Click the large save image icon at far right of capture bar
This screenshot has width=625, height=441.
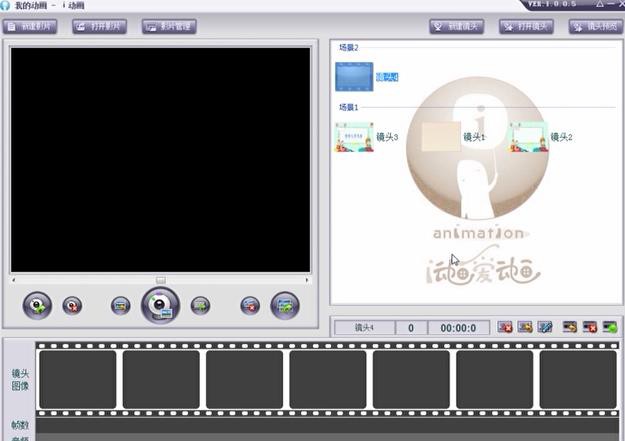point(285,306)
